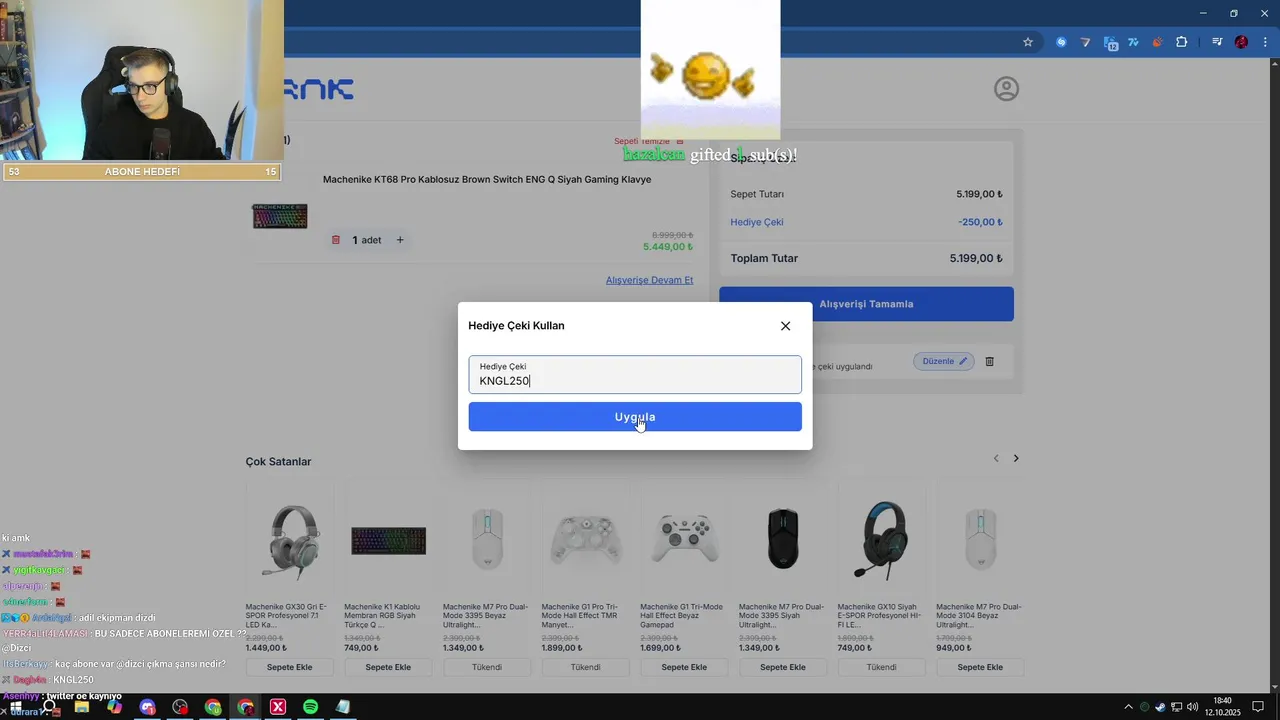Click the Toplam Tutar 5.199,00 ₺ value
The image size is (1280, 720).
pyautogui.click(x=976, y=258)
